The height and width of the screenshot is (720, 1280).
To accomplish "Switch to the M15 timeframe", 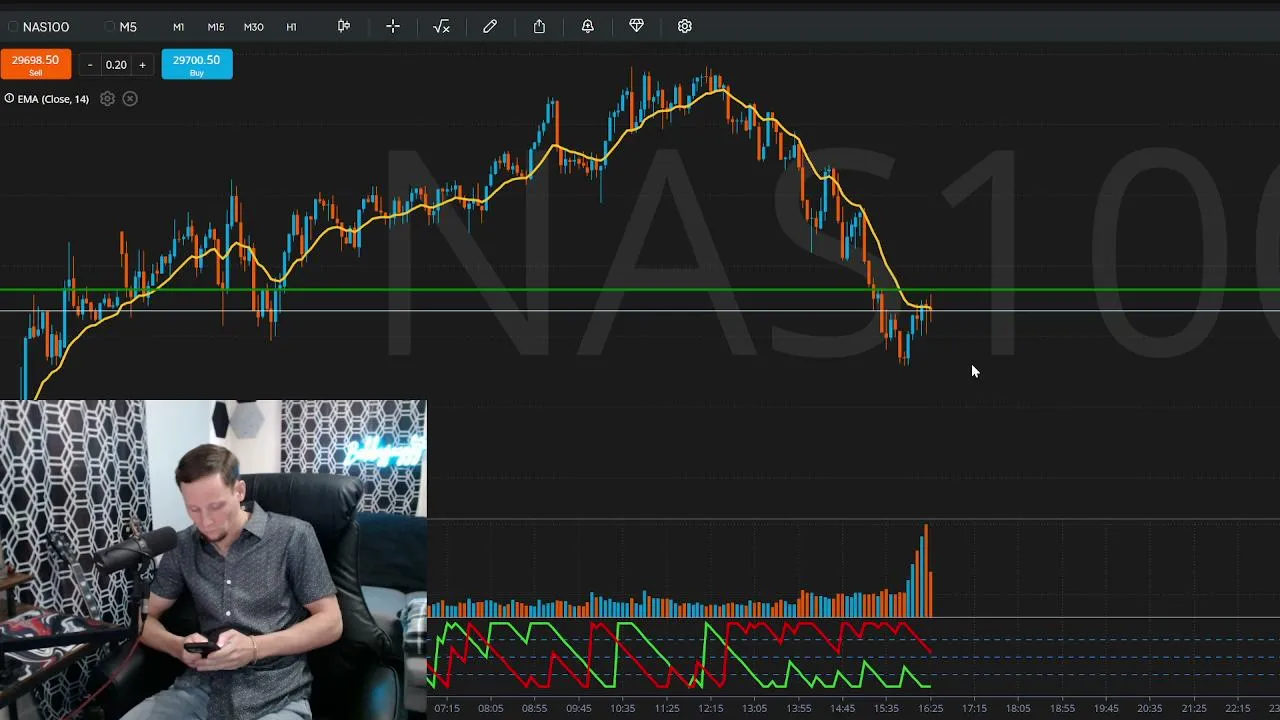I will point(216,27).
